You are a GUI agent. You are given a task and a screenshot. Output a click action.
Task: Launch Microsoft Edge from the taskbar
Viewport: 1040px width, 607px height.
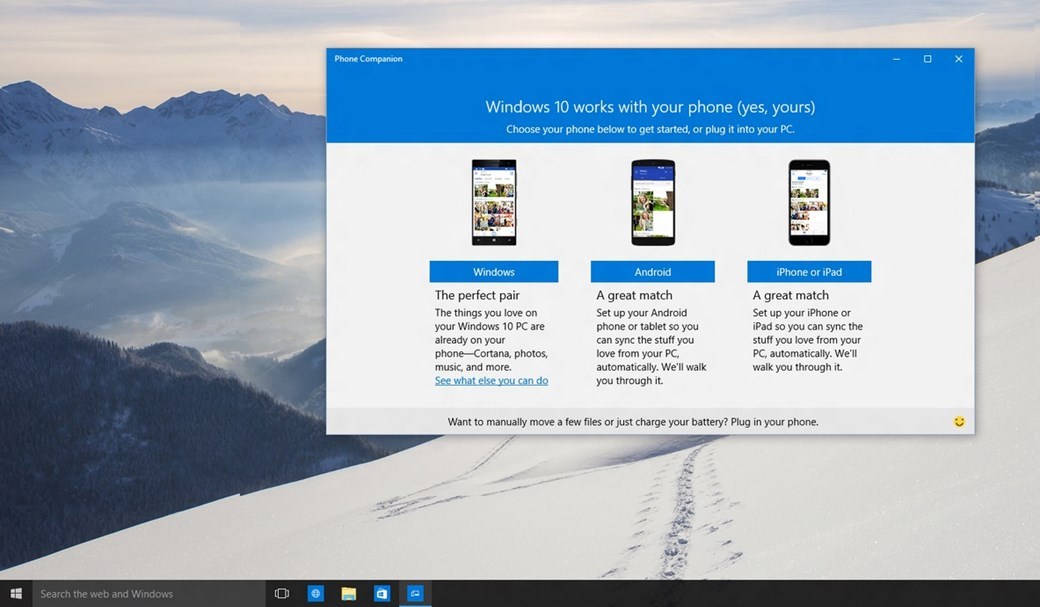tap(315, 593)
